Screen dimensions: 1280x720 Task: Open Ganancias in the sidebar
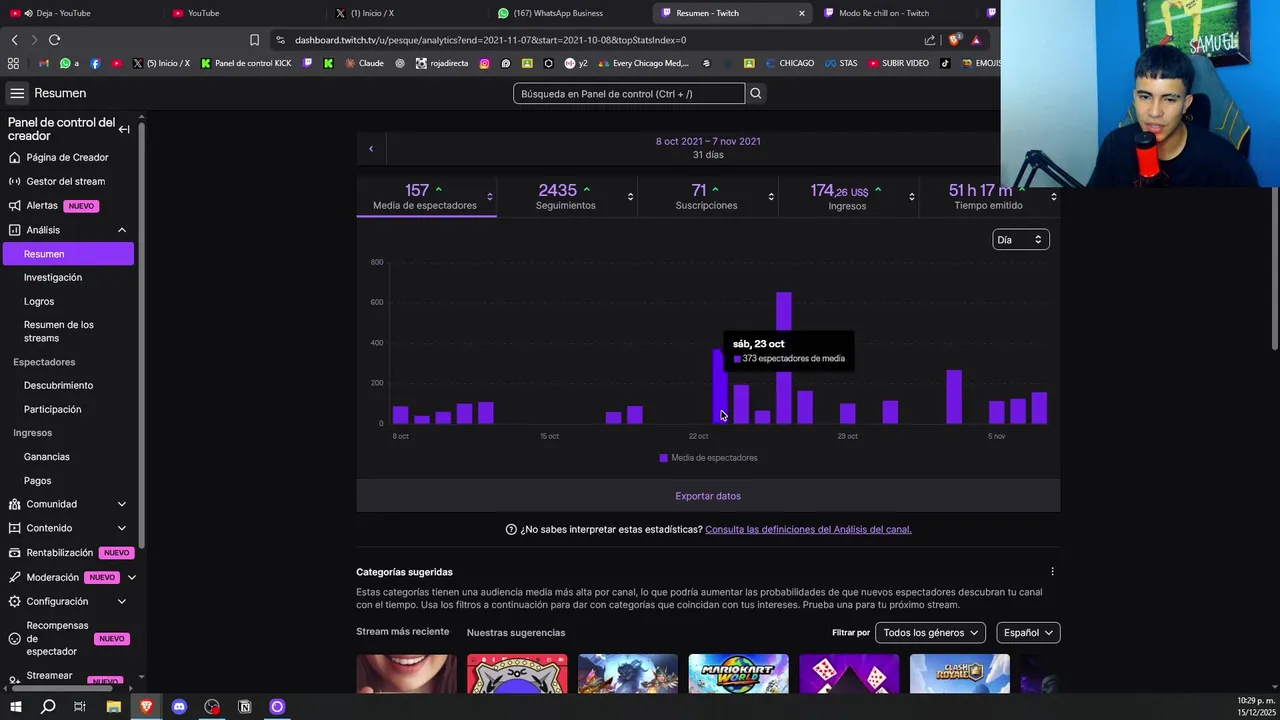click(x=47, y=457)
